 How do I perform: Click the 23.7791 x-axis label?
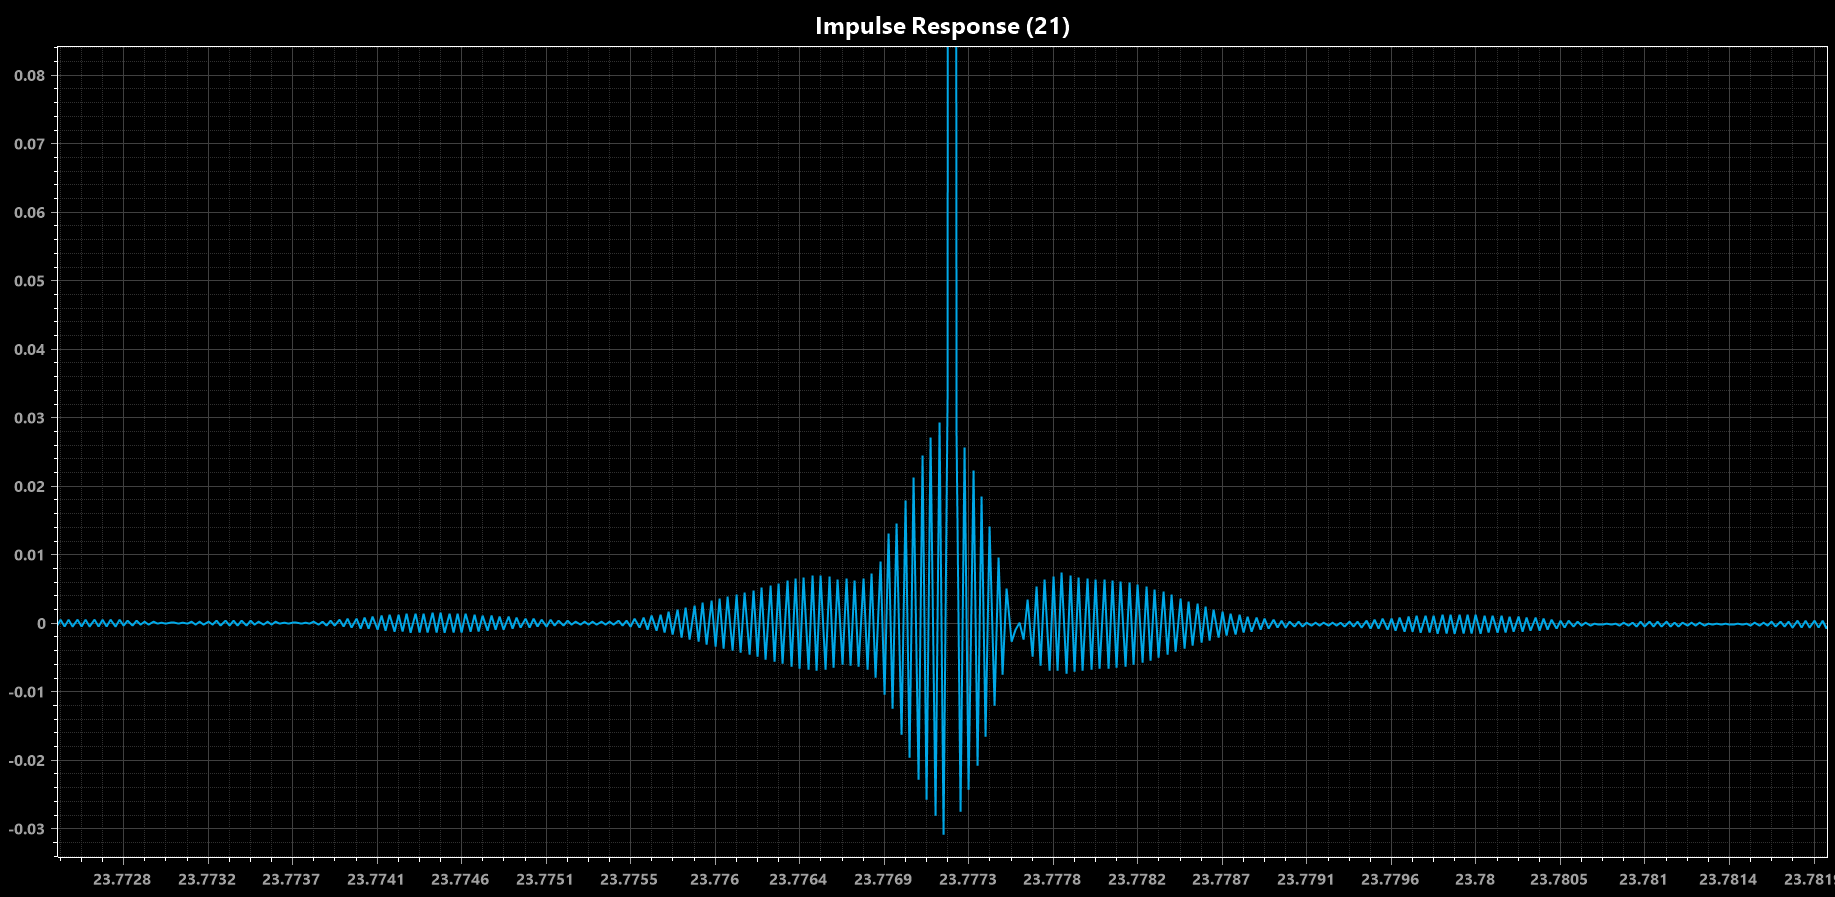(x=1306, y=879)
